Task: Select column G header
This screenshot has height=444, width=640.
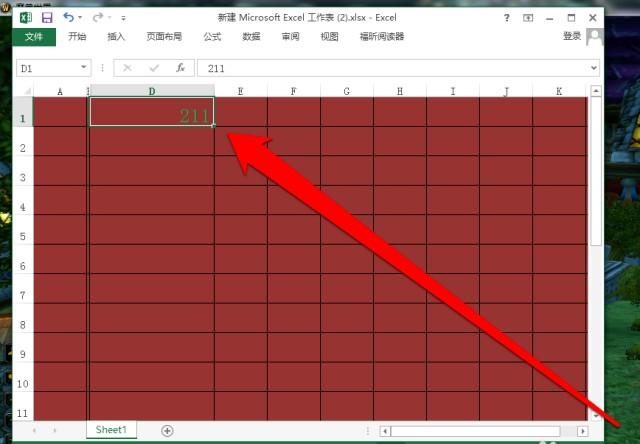Action: (347, 91)
